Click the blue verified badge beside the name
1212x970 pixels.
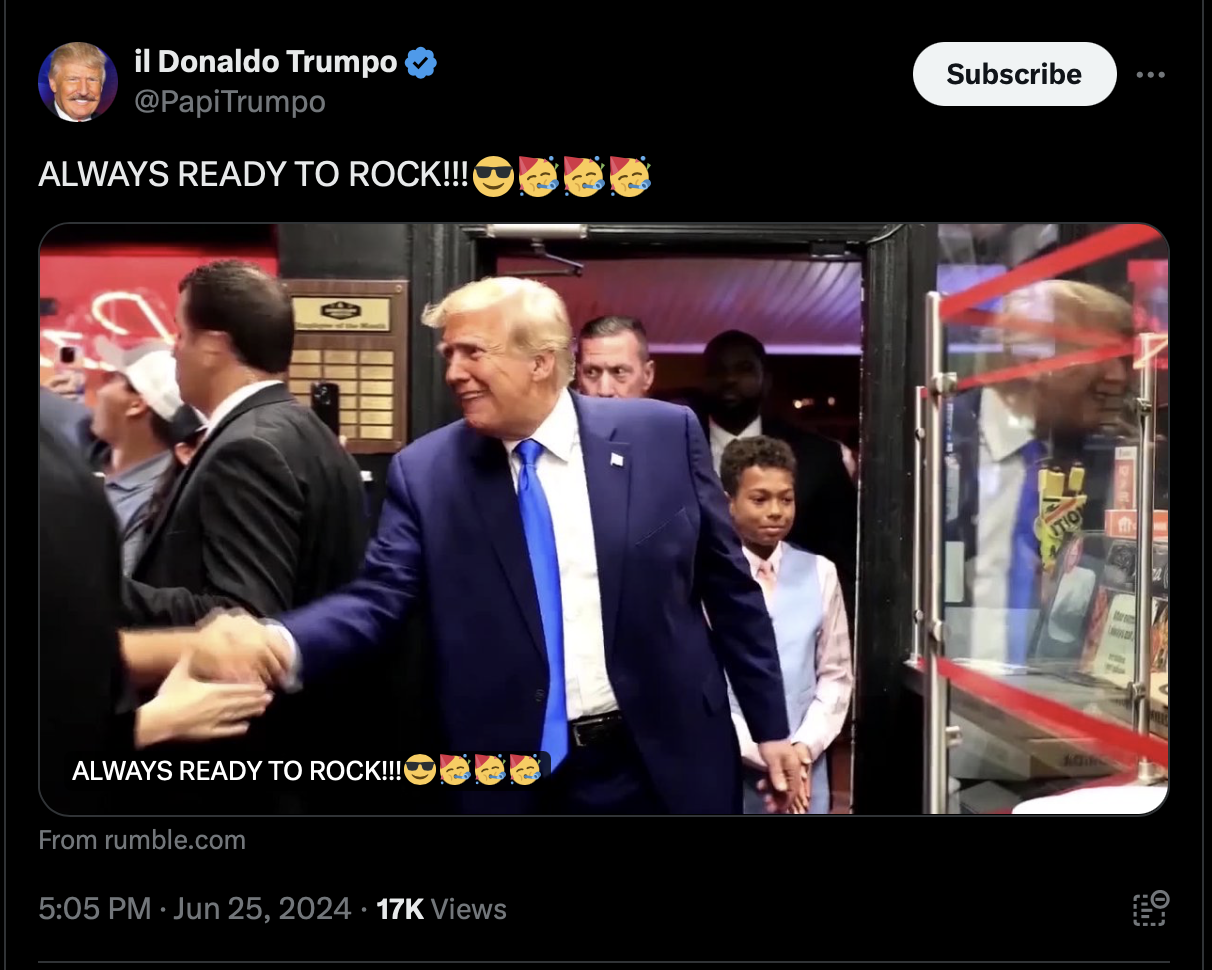(x=421, y=63)
